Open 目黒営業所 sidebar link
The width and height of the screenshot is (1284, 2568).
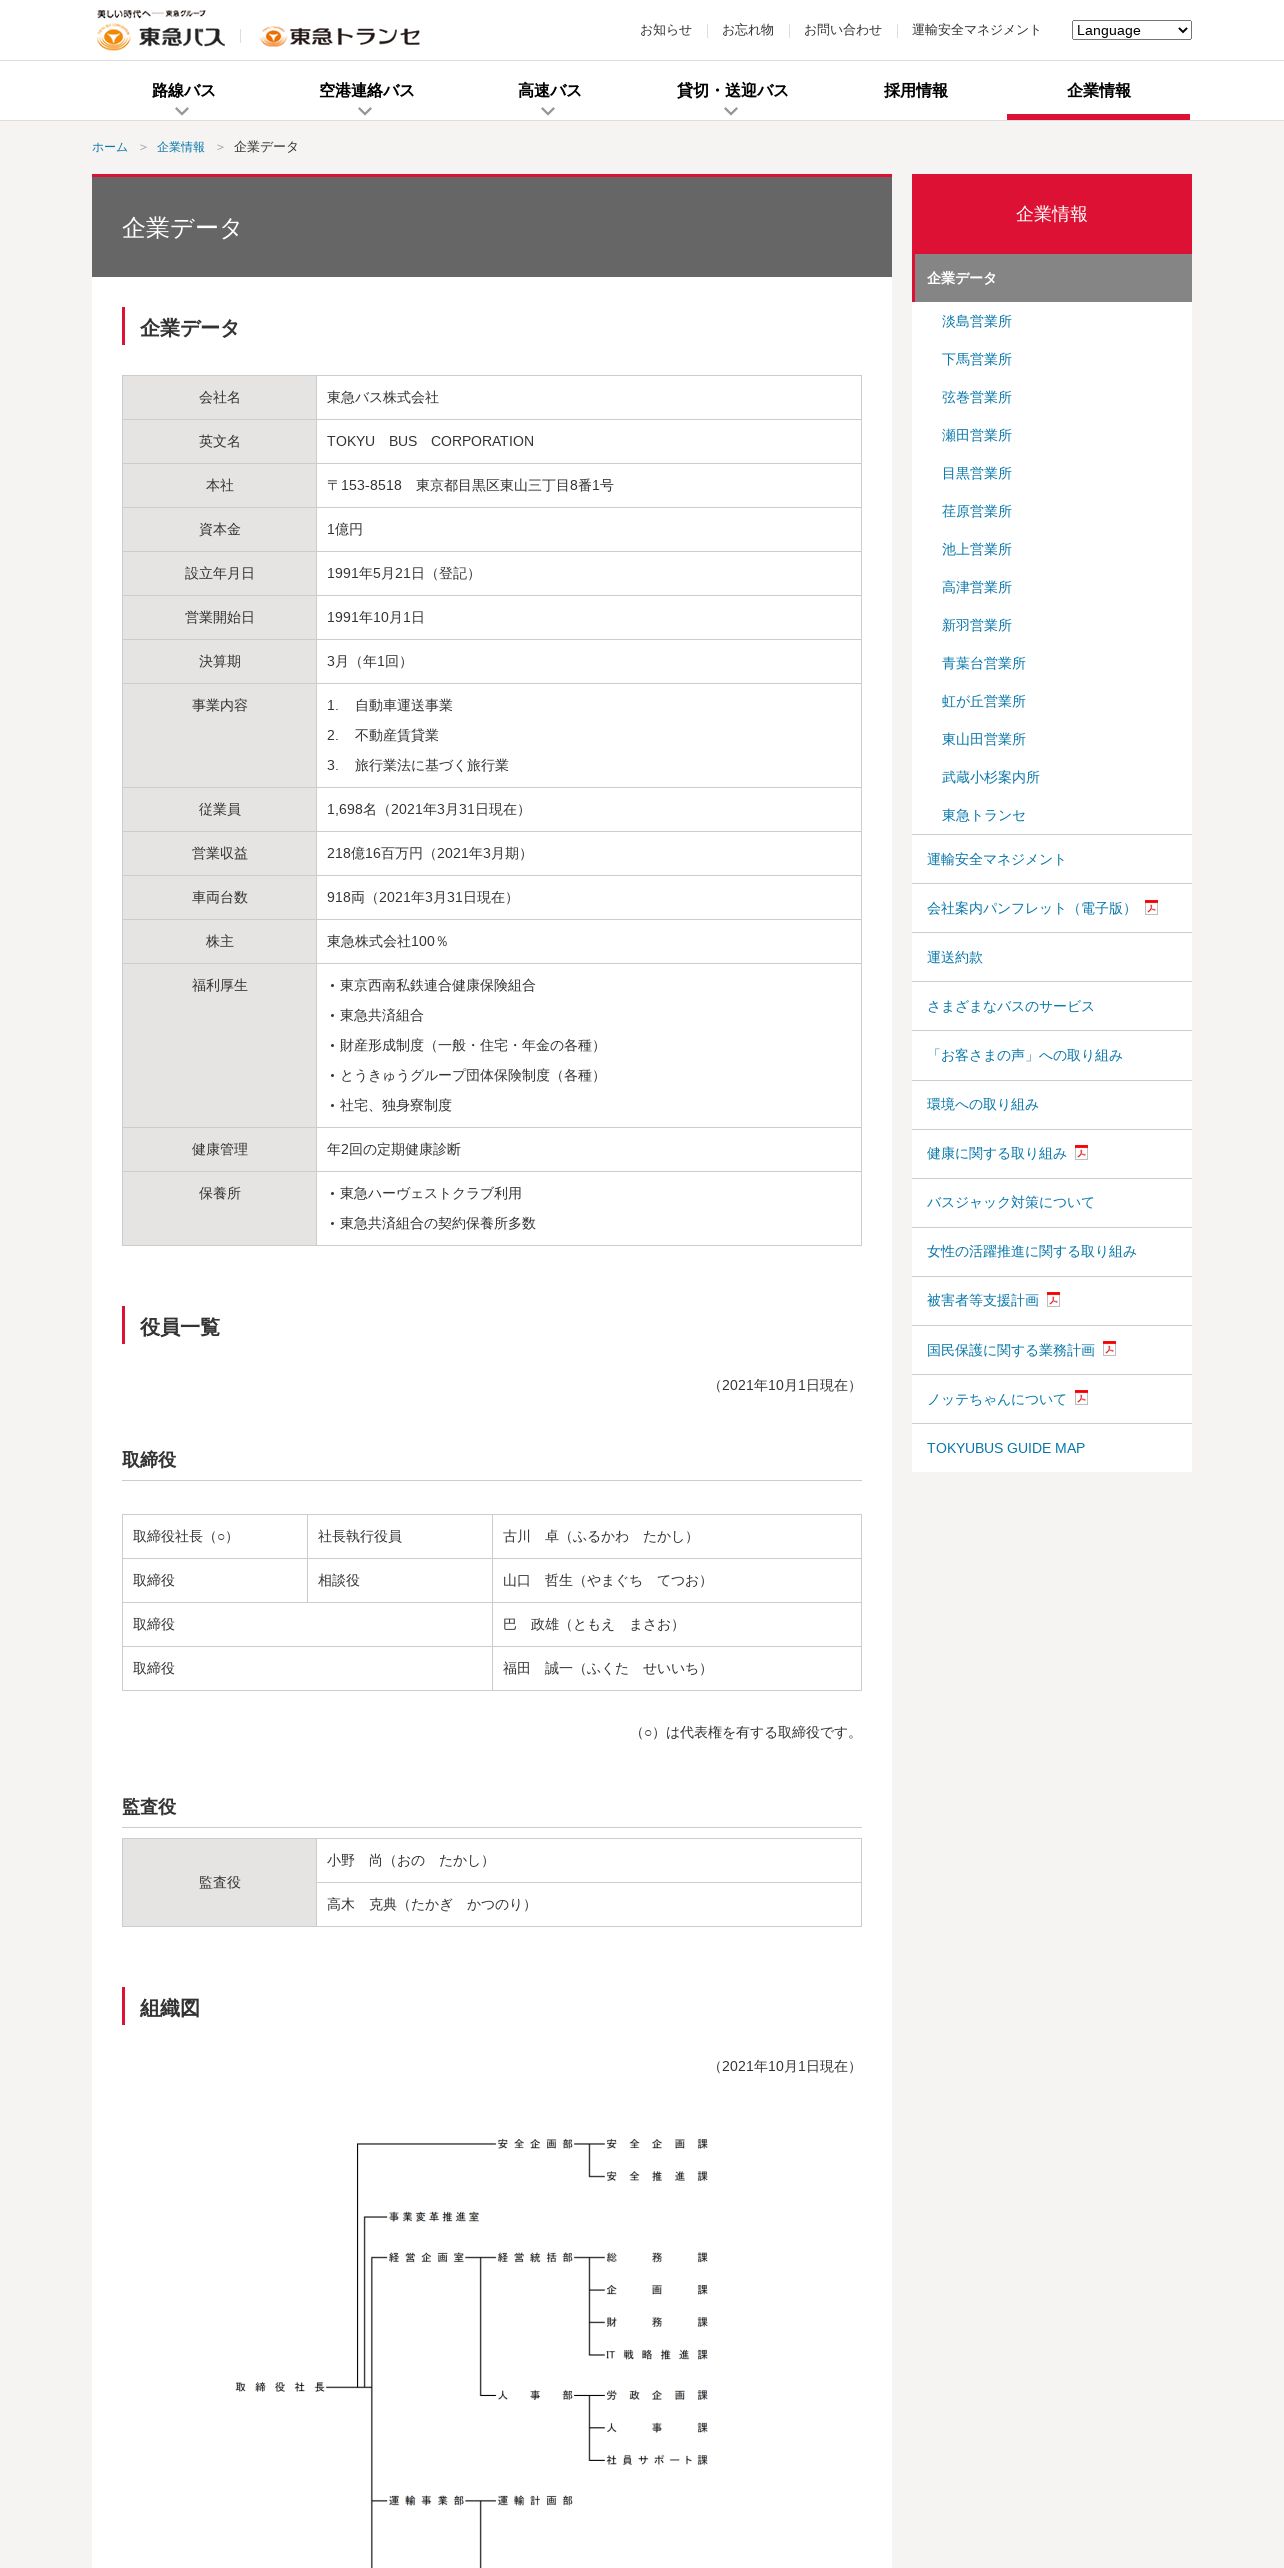[x=976, y=473]
